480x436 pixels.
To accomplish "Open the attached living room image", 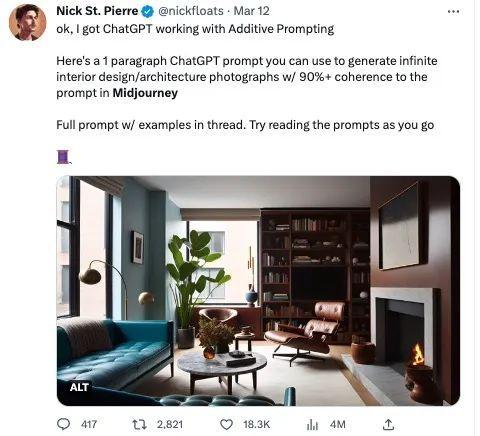I will tap(258, 291).
